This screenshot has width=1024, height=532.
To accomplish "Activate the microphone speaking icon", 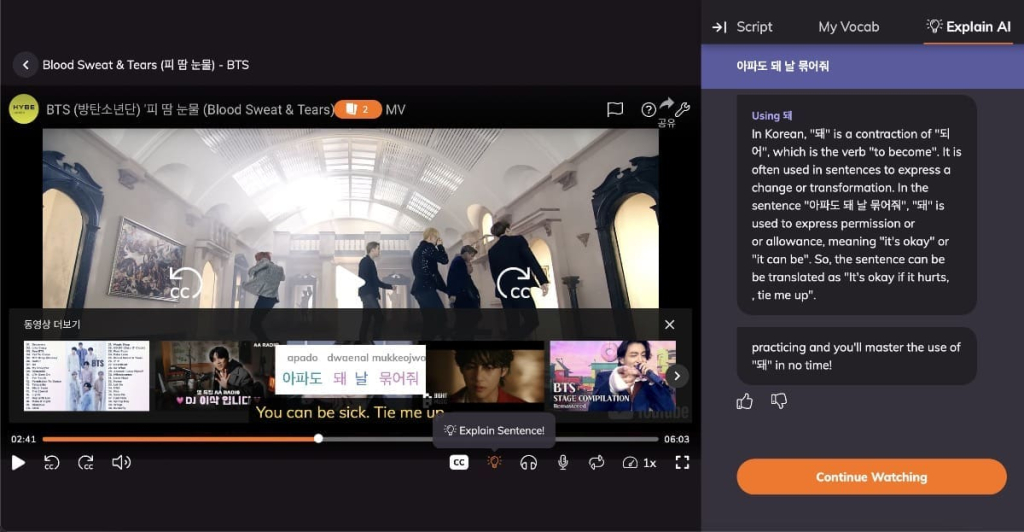I will [563, 463].
